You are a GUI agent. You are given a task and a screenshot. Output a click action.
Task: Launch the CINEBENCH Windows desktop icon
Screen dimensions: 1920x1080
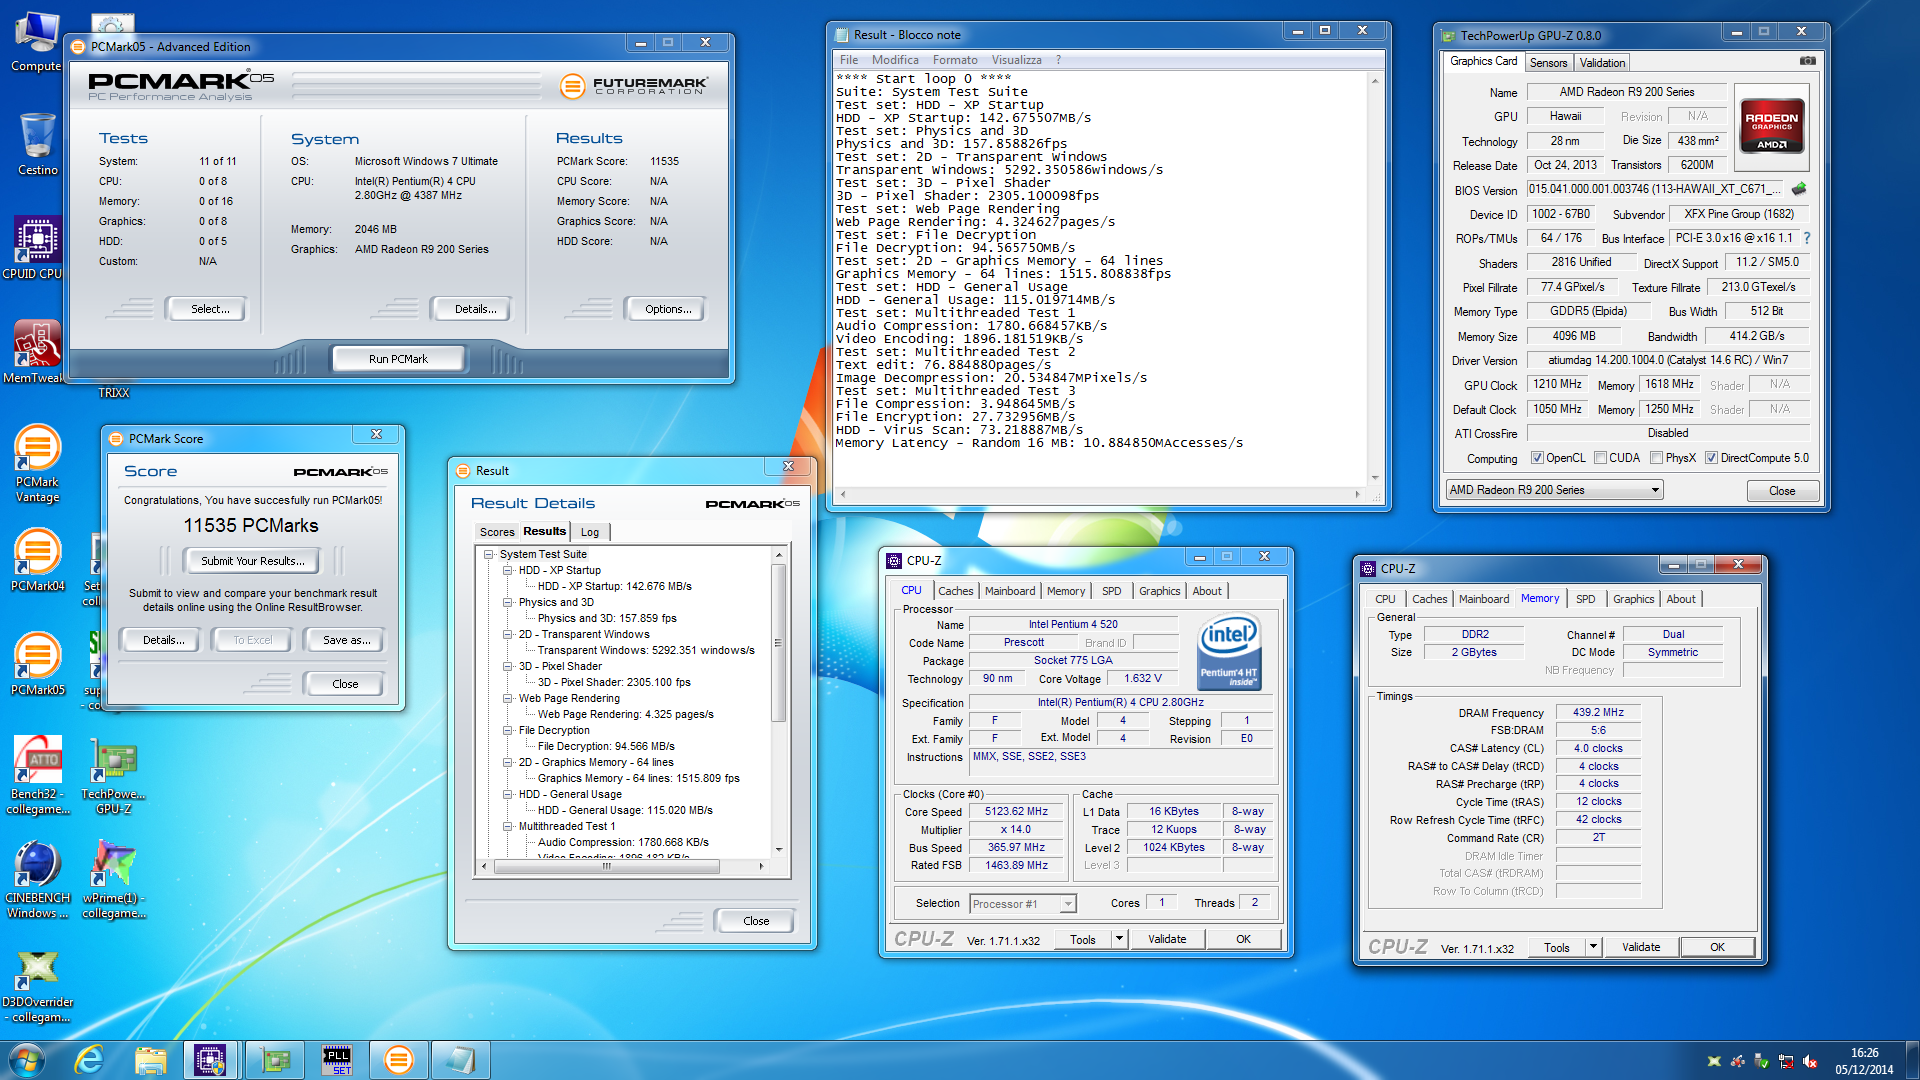point(37,880)
